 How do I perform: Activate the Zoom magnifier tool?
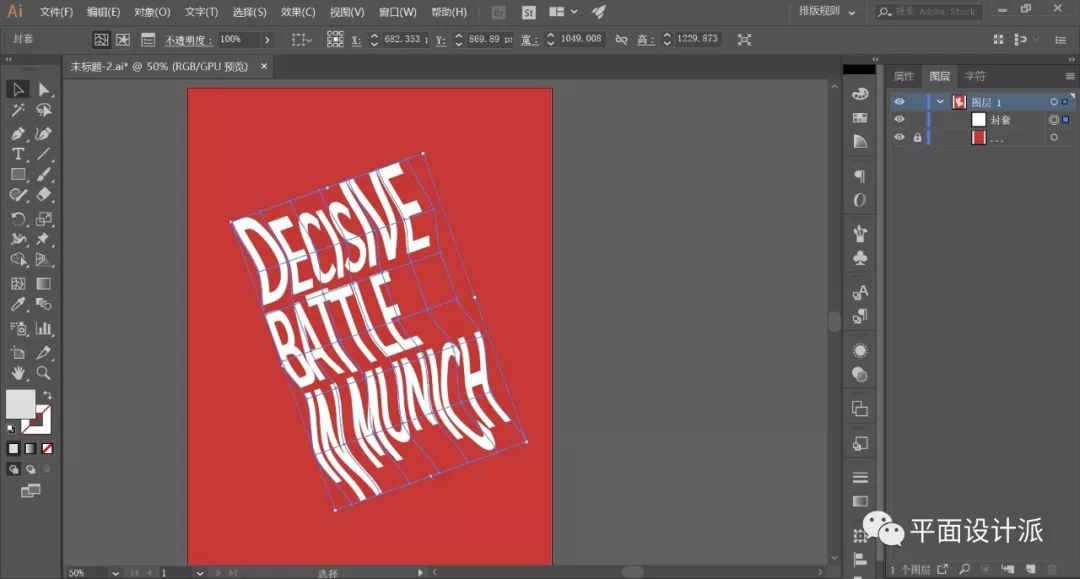[x=44, y=373]
